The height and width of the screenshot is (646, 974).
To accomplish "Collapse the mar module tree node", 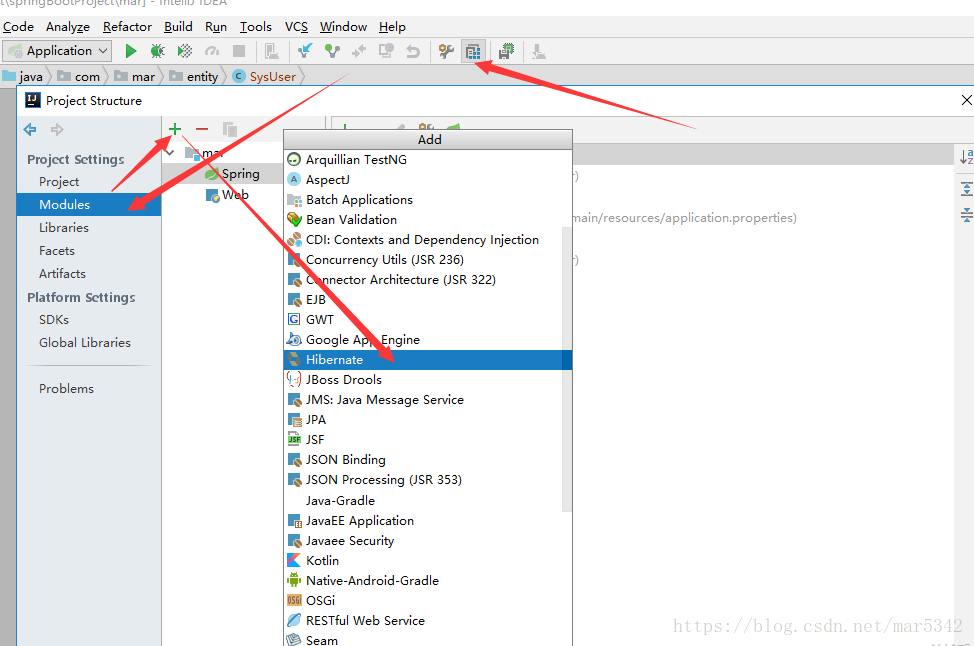I will (x=170, y=153).
